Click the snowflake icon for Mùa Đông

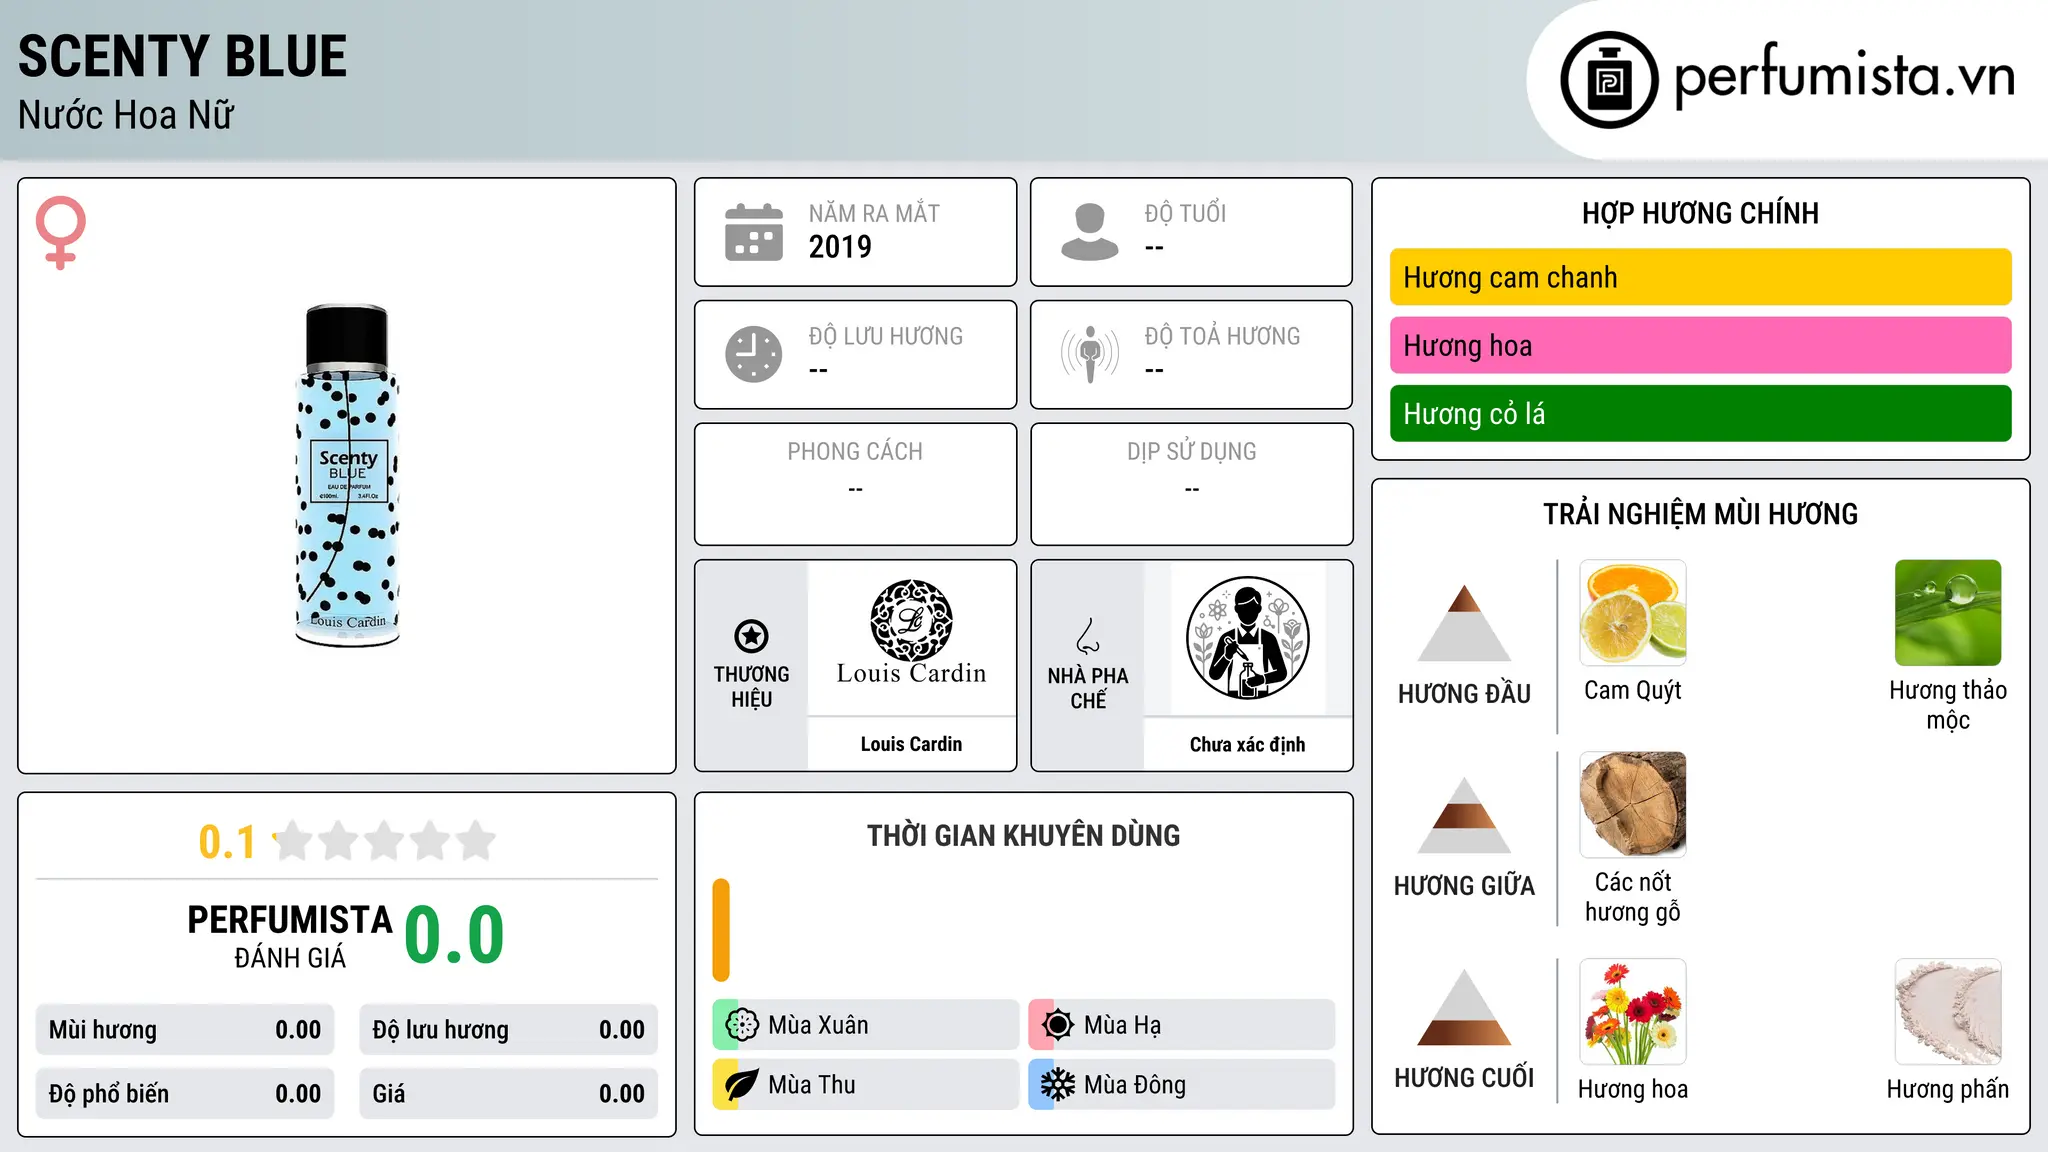1058,1085
